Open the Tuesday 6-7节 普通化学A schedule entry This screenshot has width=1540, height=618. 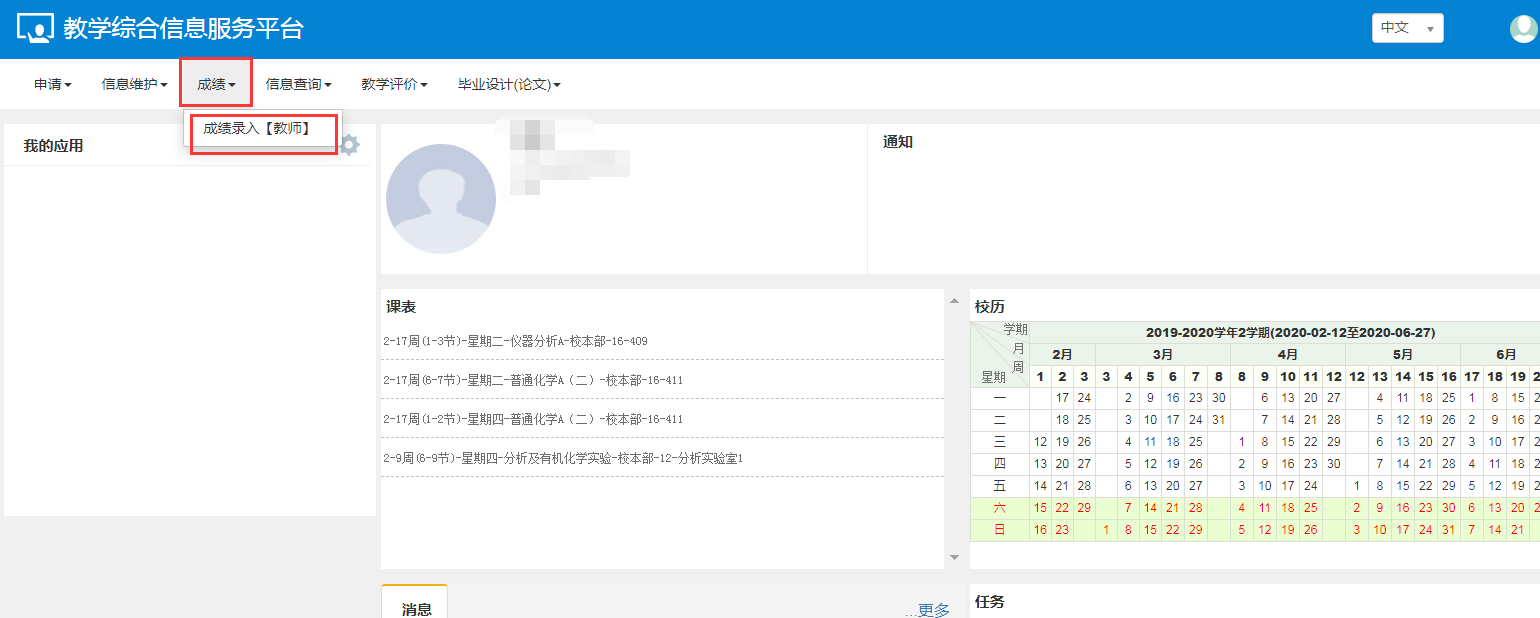(533, 380)
